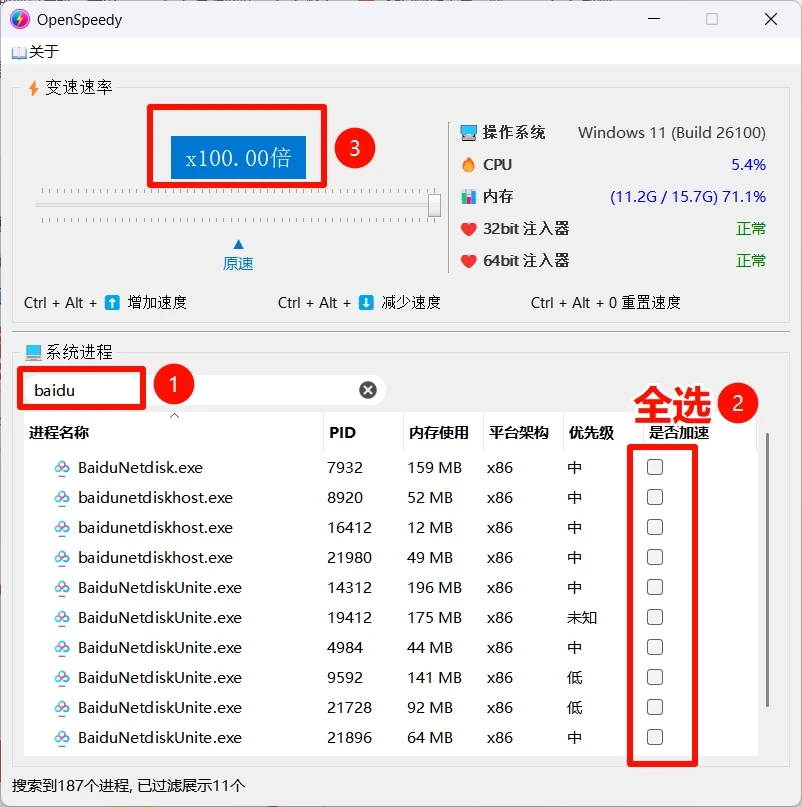Click the speed slider handle on the right
The width and height of the screenshot is (802, 807).
pyautogui.click(x=434, y=204)
